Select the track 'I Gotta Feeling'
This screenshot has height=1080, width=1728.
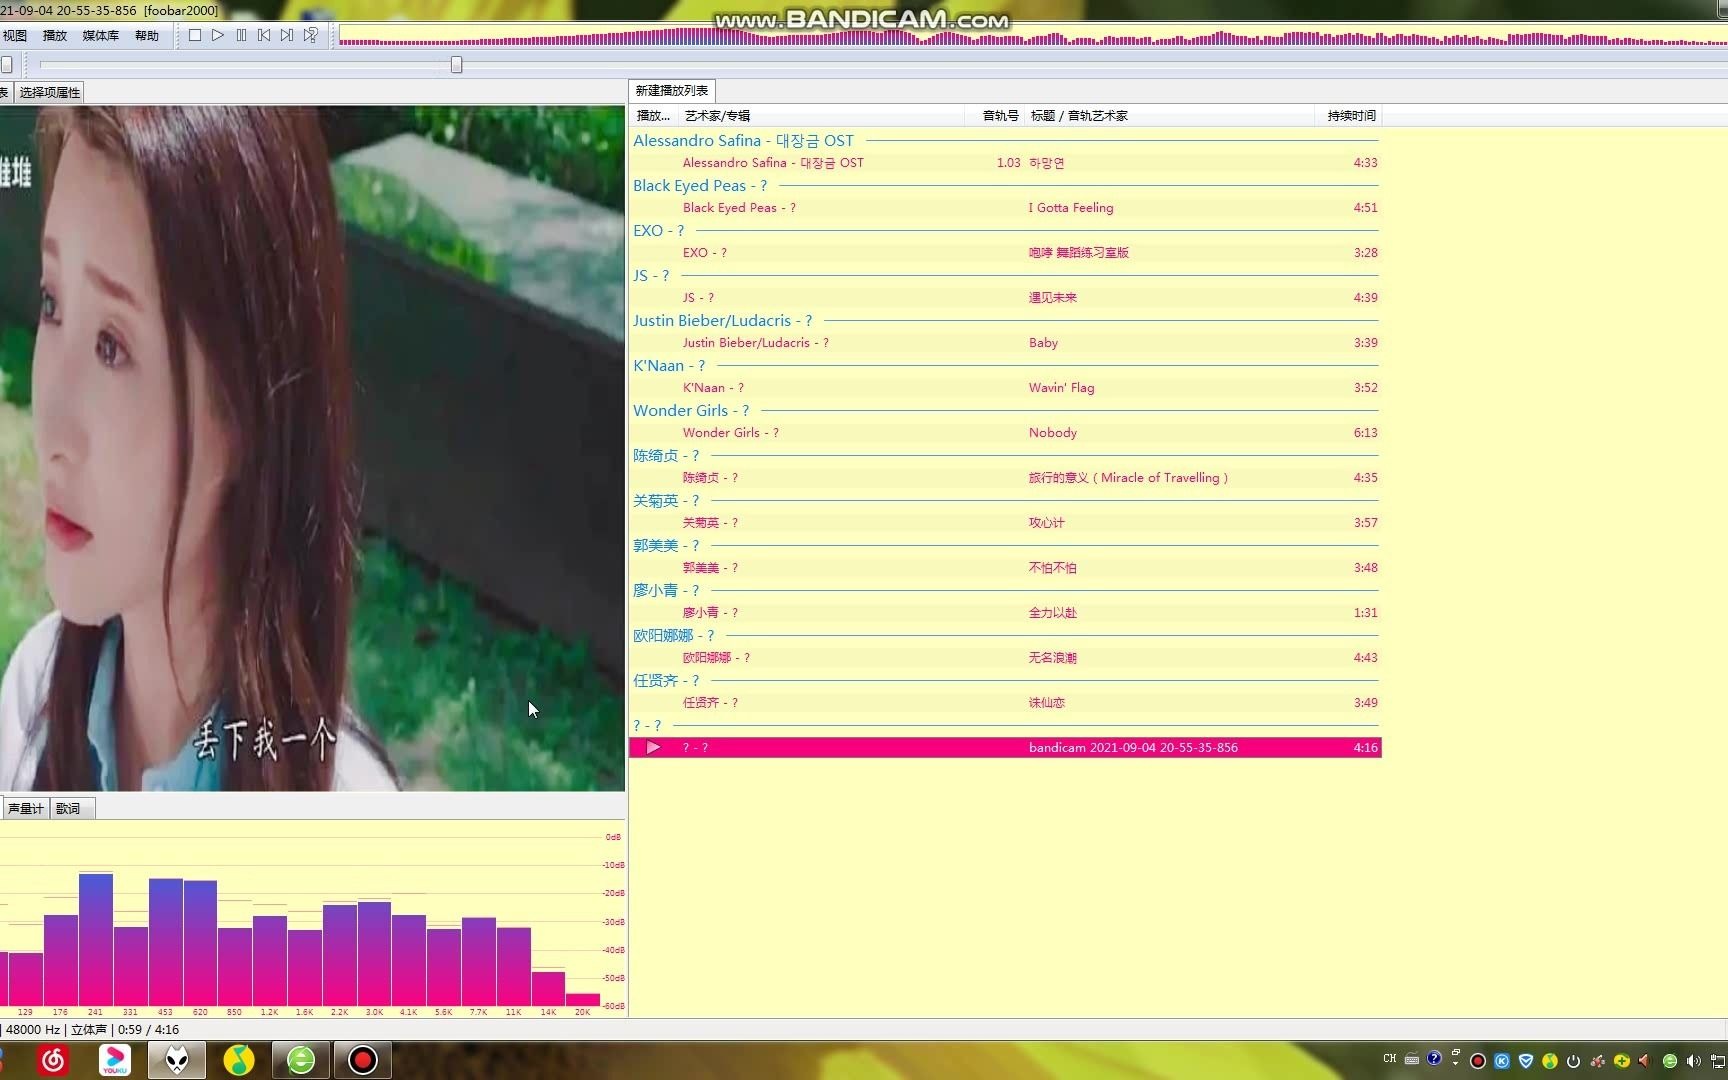1005,208
